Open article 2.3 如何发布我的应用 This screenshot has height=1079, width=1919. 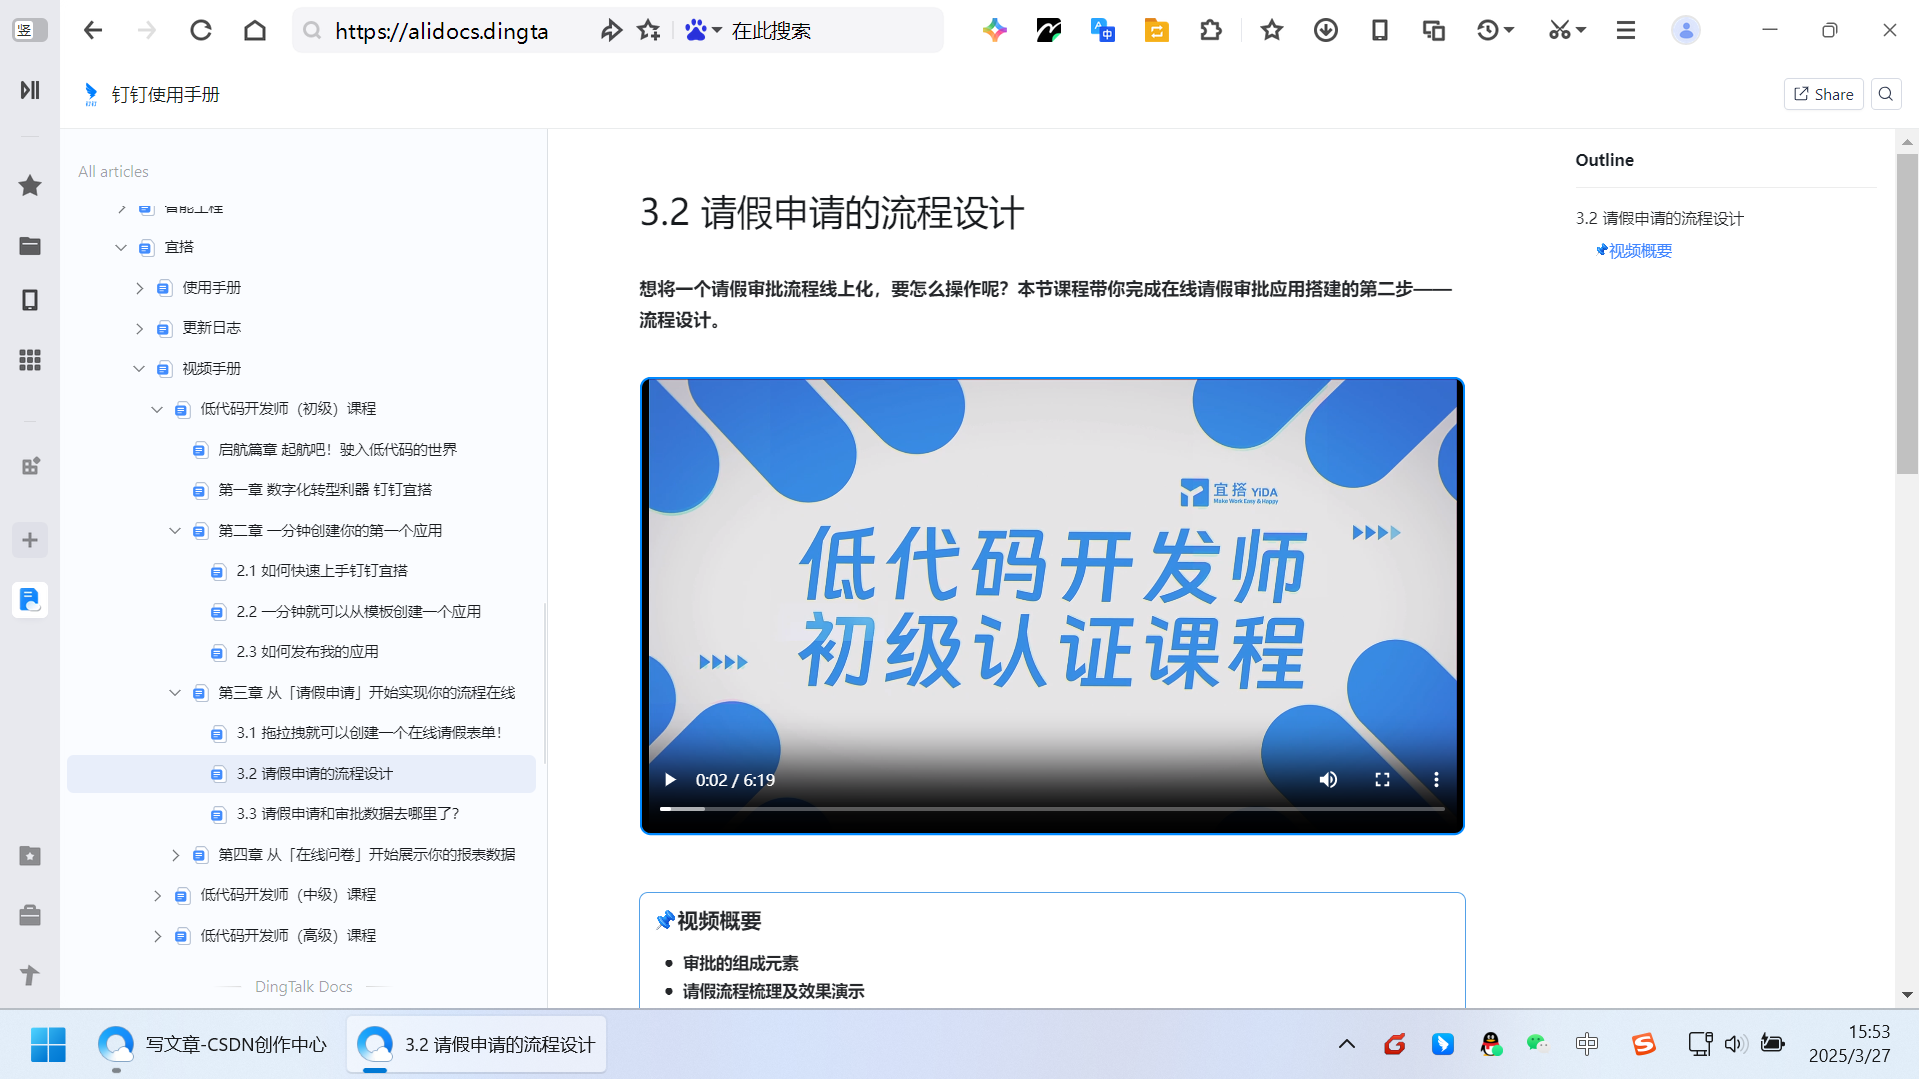point(307,652)
